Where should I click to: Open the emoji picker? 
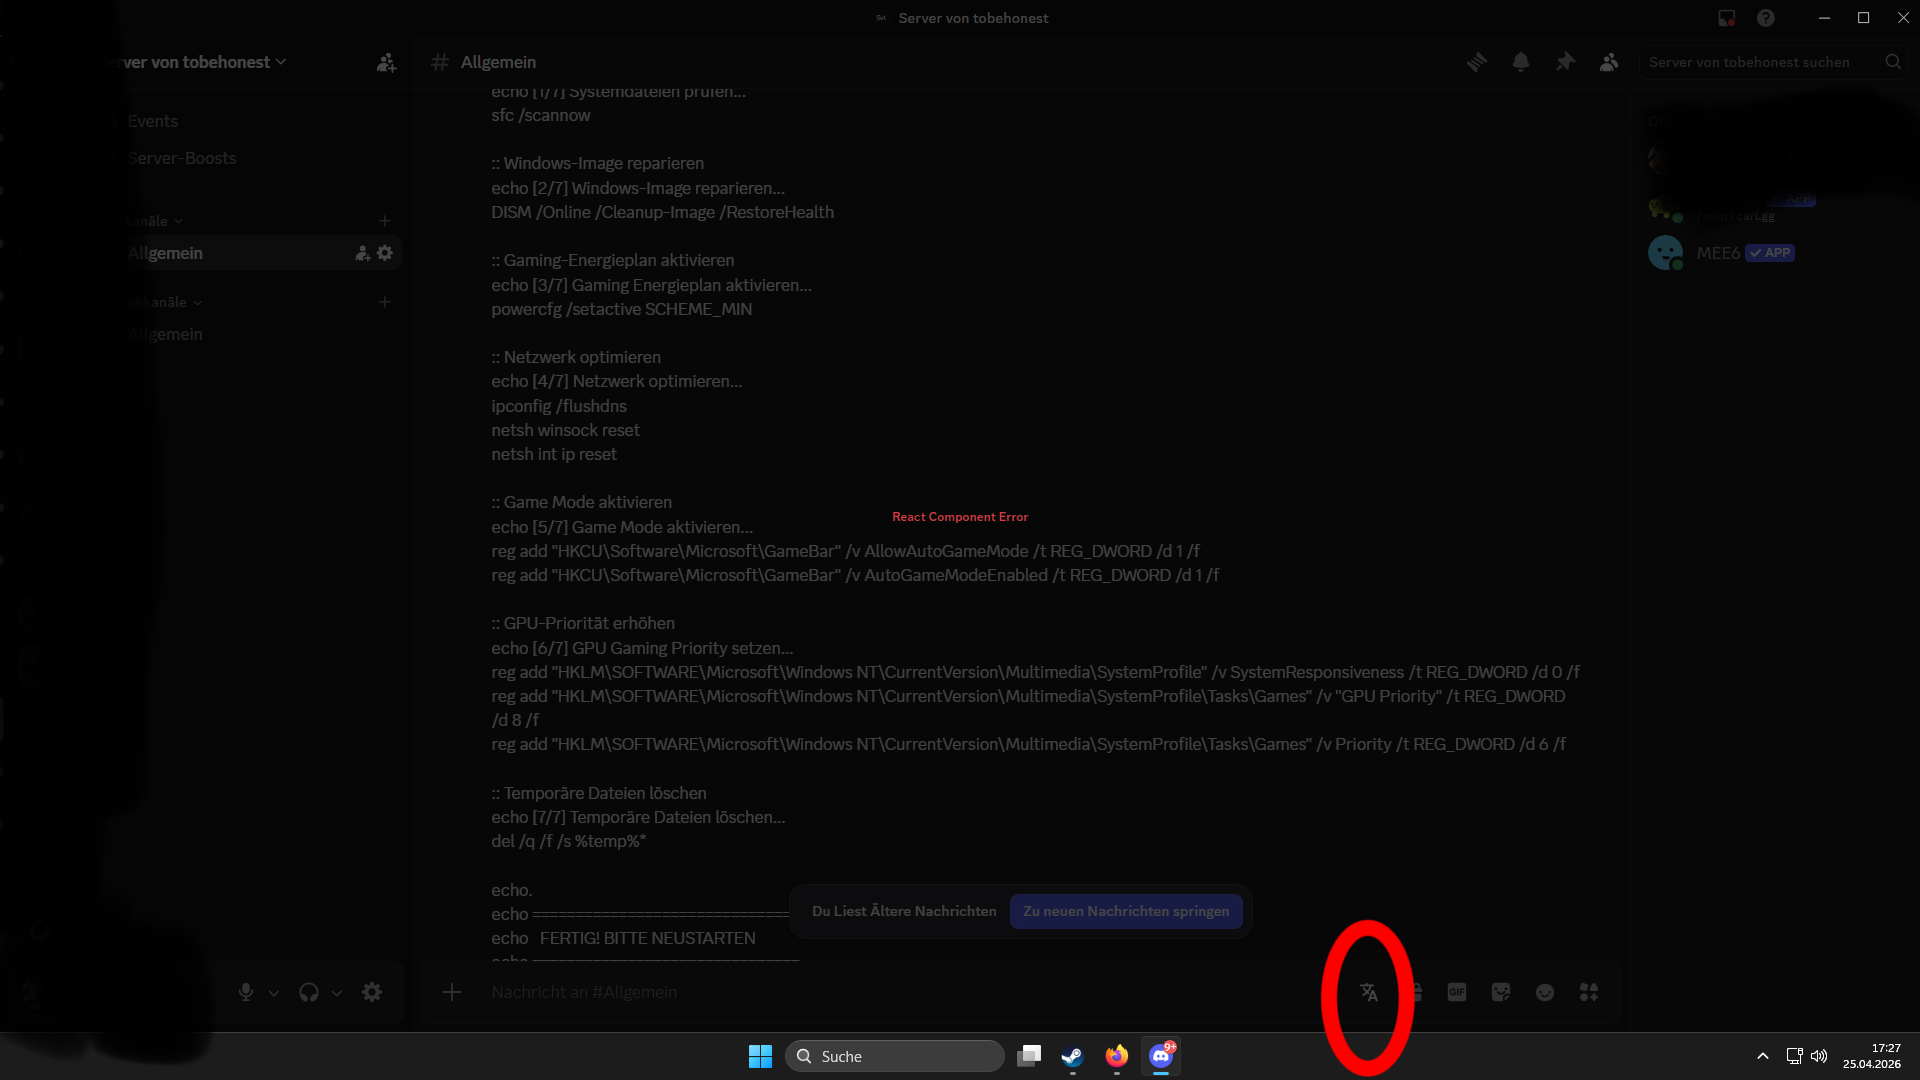point(1545,992)
